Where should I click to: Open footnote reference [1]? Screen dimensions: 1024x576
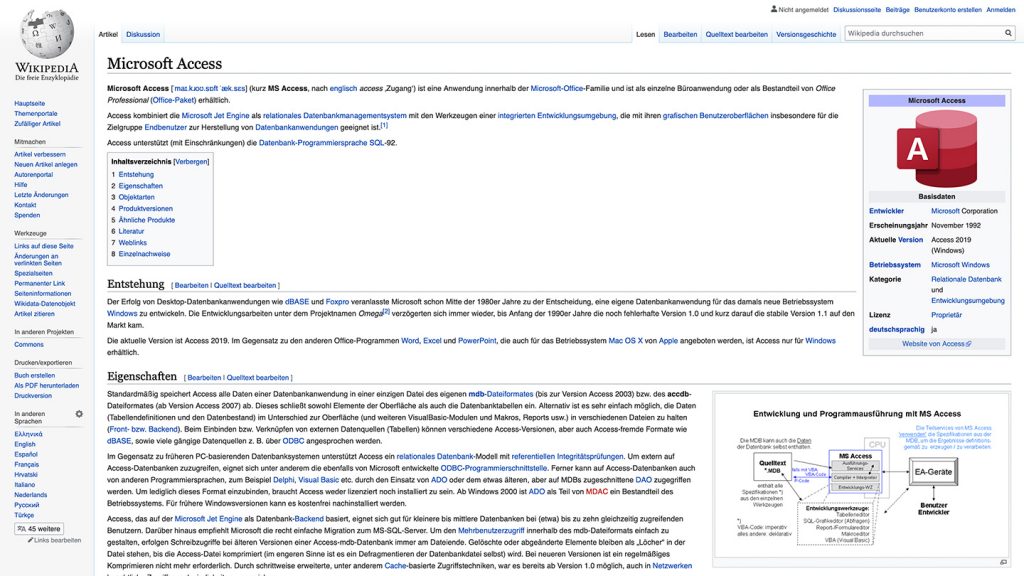click(x=384, y=125)
